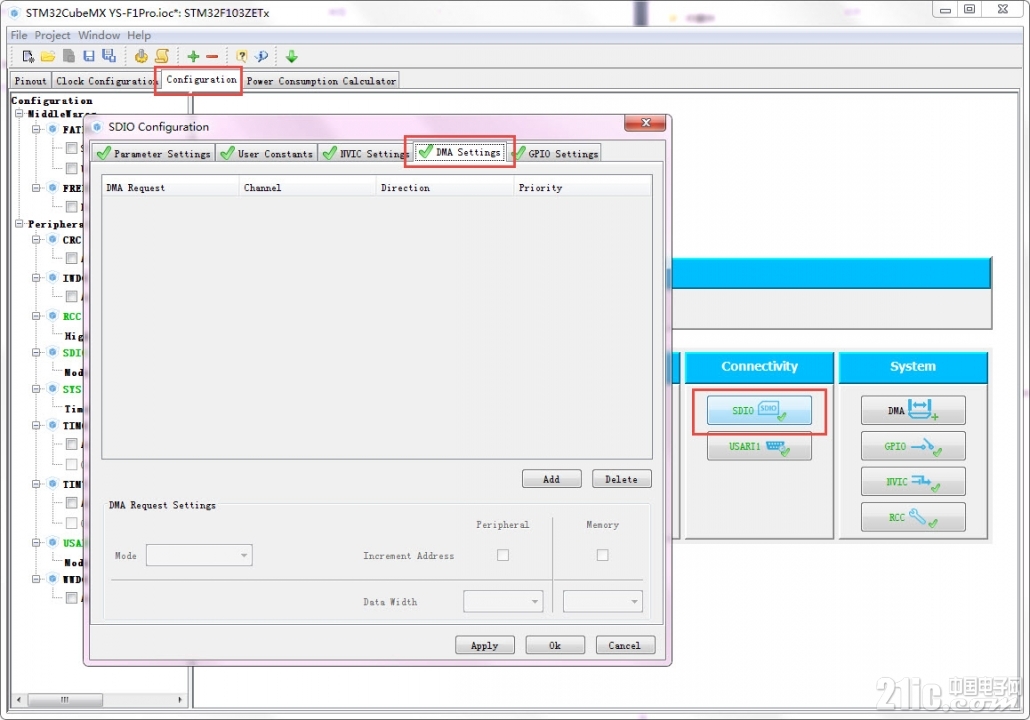Toggle the checkbox under IWD node
This screenshot has height=720, width=1030.
click(72, 296)
